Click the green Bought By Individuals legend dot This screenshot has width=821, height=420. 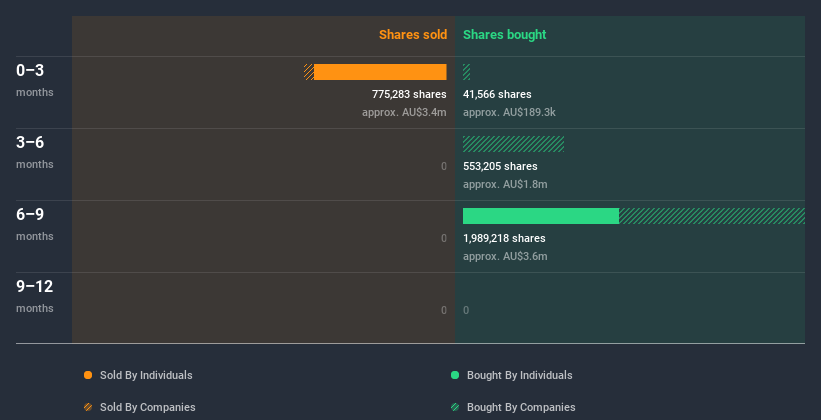[x=455, y=375]
